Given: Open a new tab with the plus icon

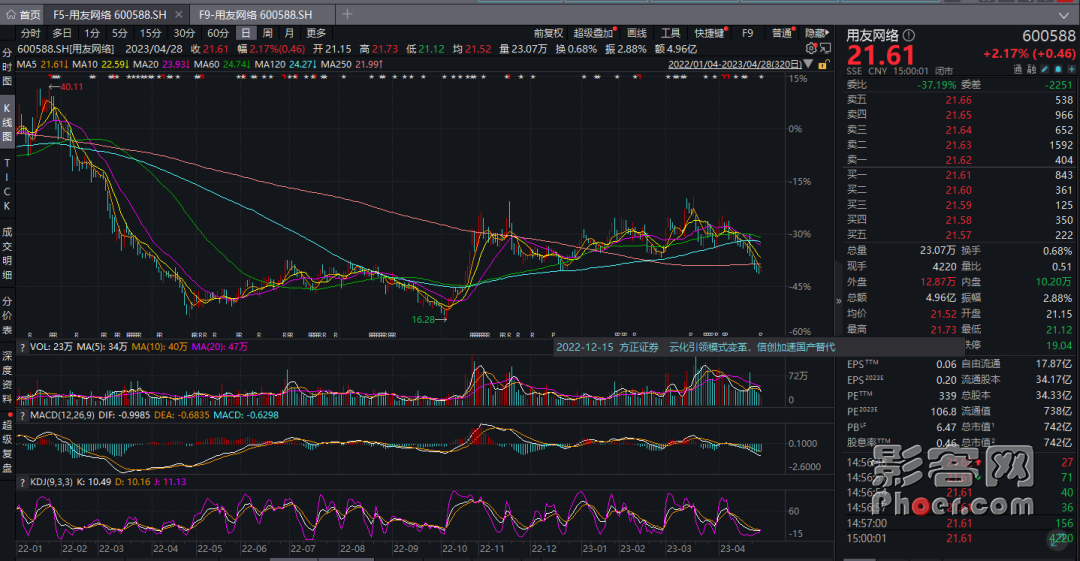Looking at the screenshot, I should 347,14.
